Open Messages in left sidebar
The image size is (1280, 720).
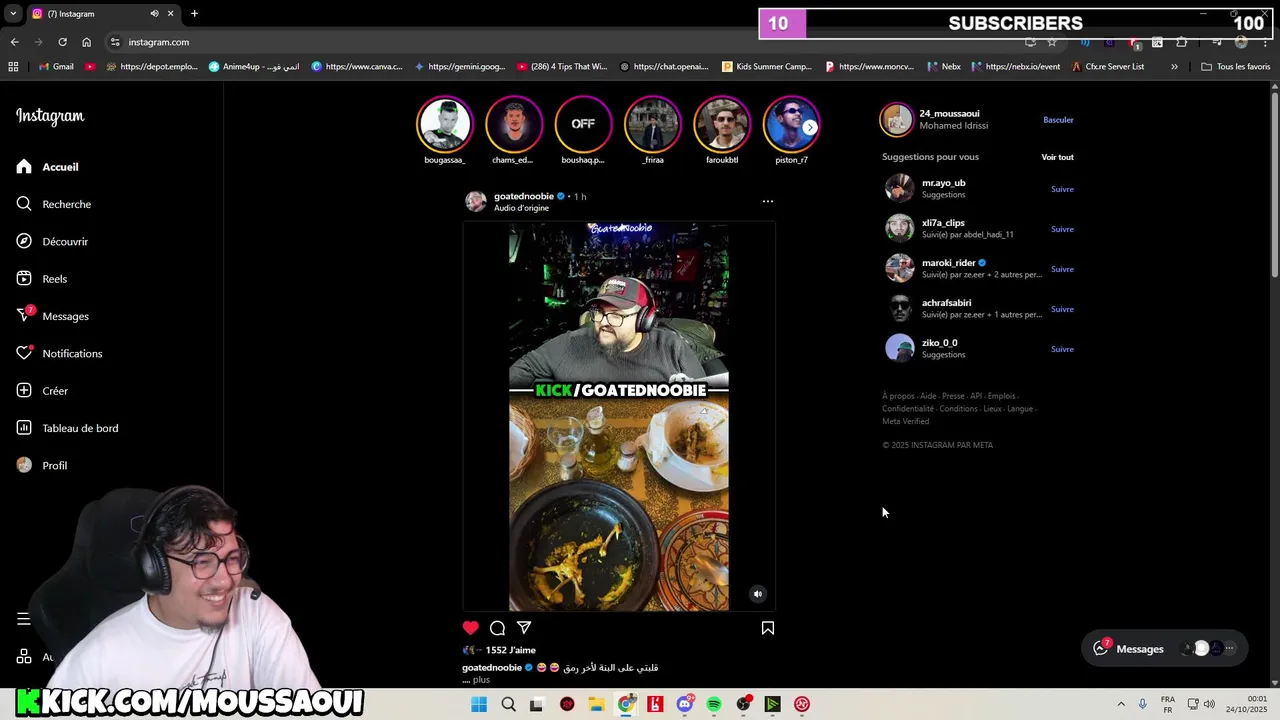(x=53, y=316)
